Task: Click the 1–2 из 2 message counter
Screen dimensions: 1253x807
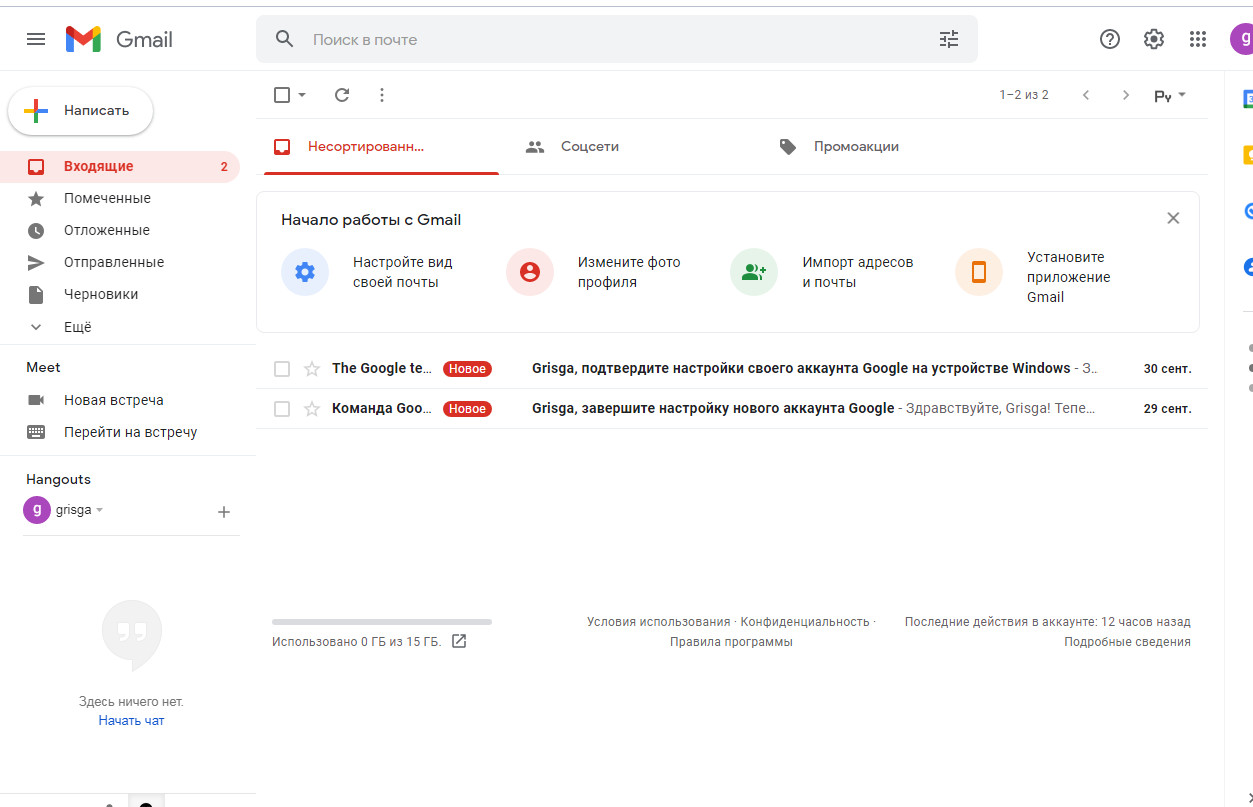Action: (1024, 95)
